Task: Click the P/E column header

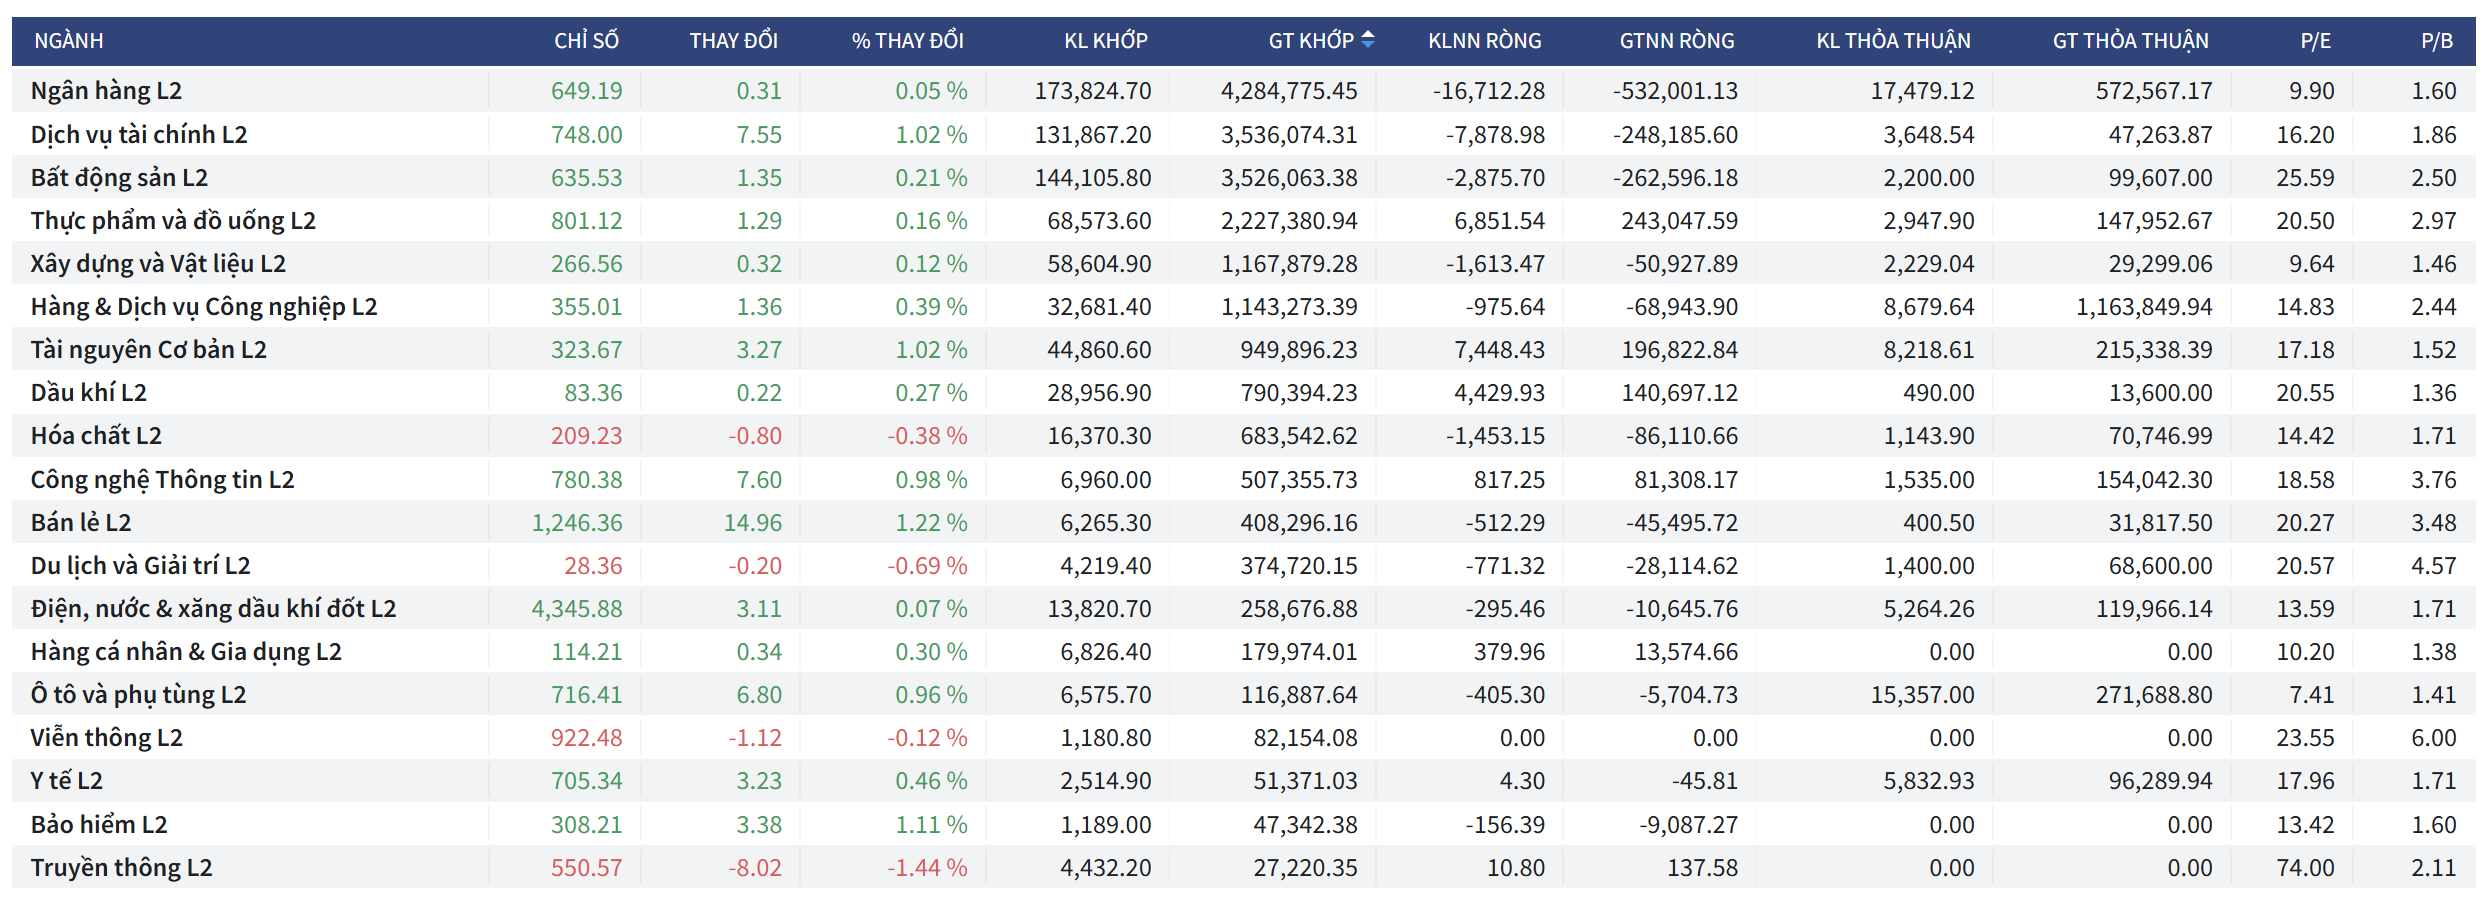Action: [x=2315, y=41]
